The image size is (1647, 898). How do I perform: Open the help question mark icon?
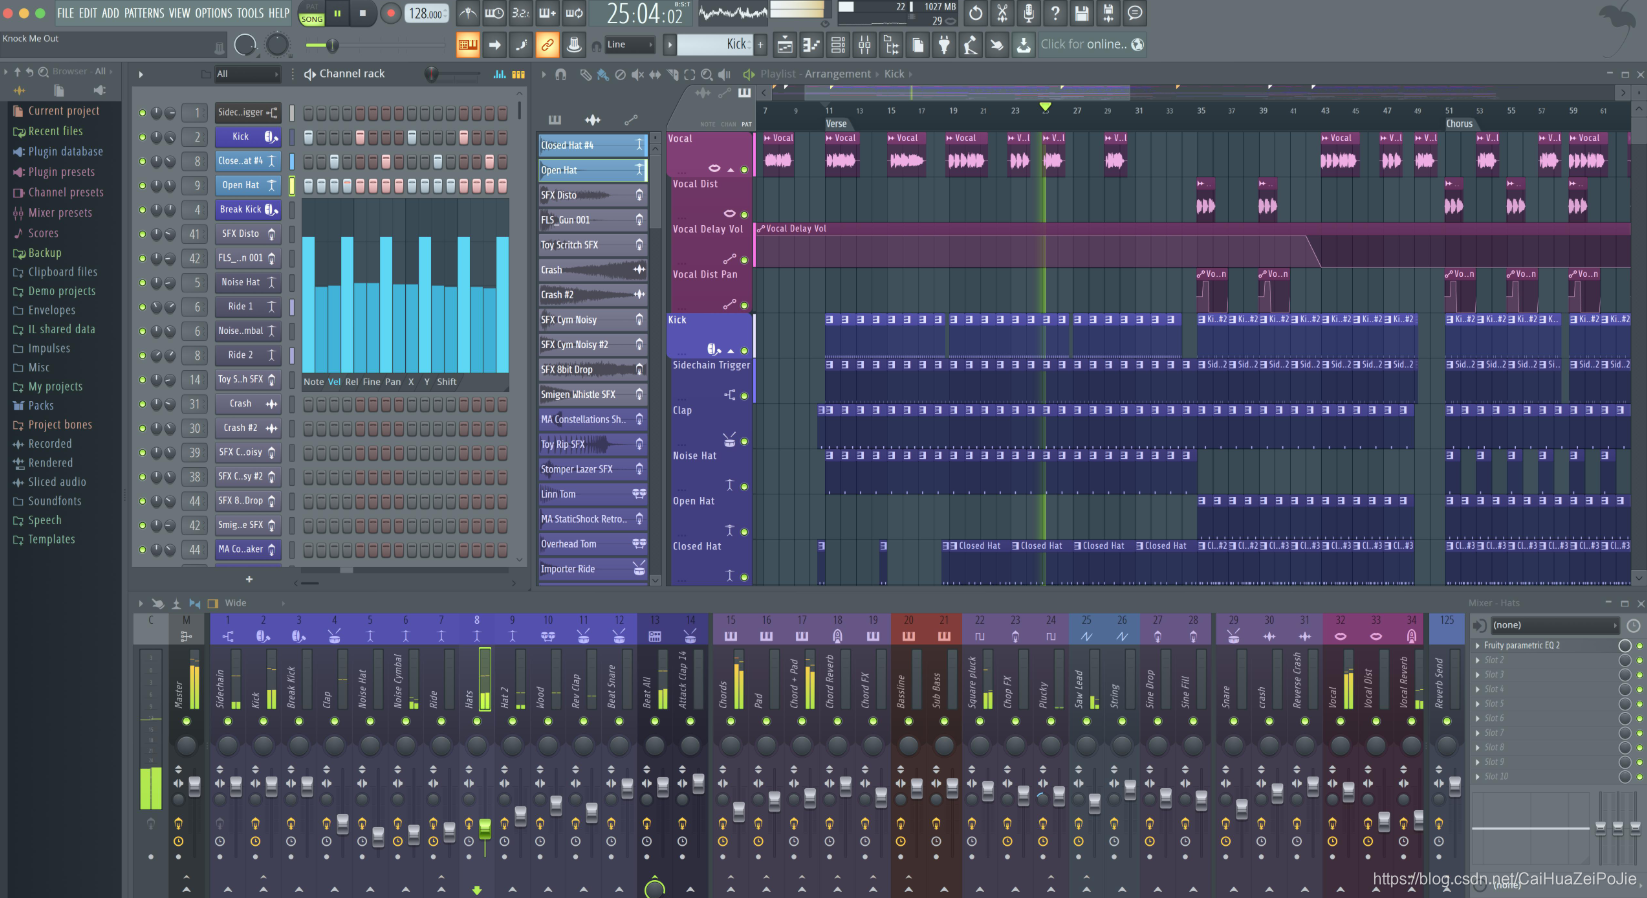pos(1055,13)
